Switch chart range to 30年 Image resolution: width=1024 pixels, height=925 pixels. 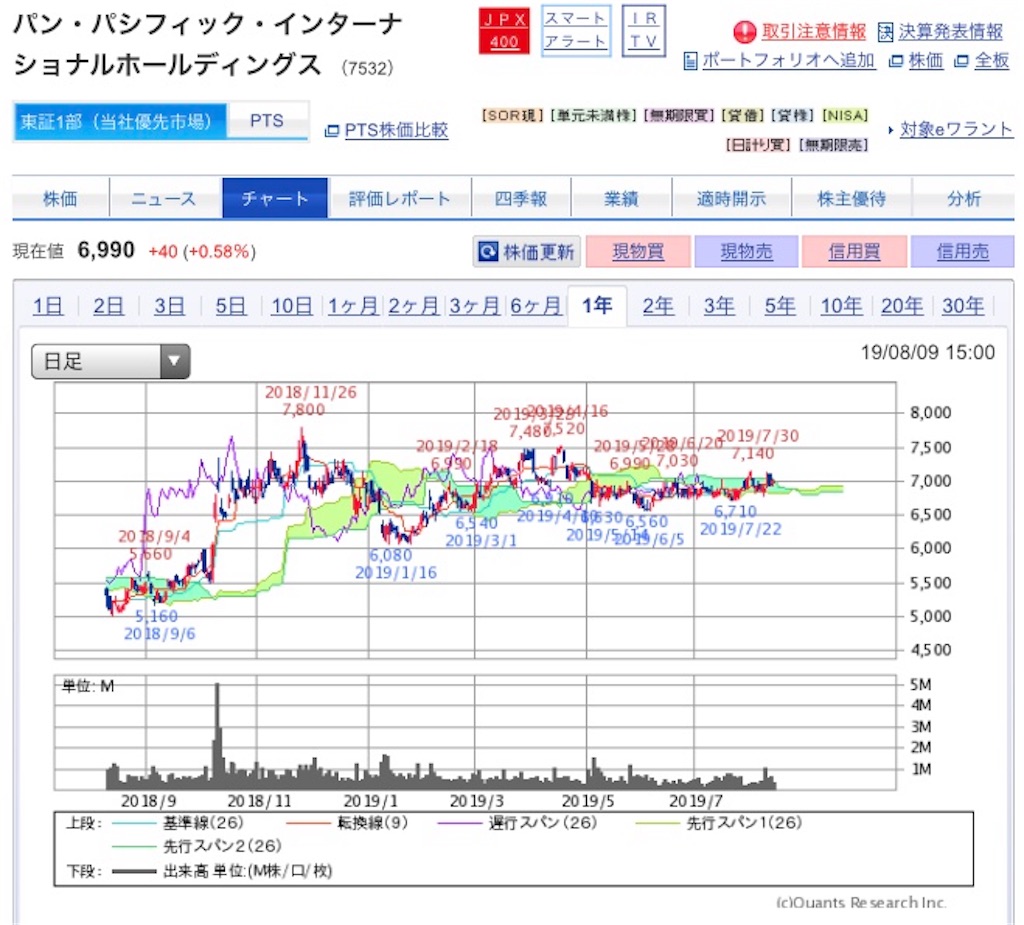tap(963, 306)
